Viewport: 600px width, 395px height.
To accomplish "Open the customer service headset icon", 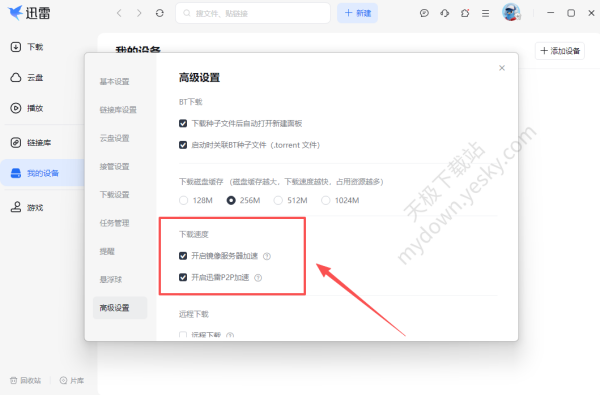I will point(445,13).
